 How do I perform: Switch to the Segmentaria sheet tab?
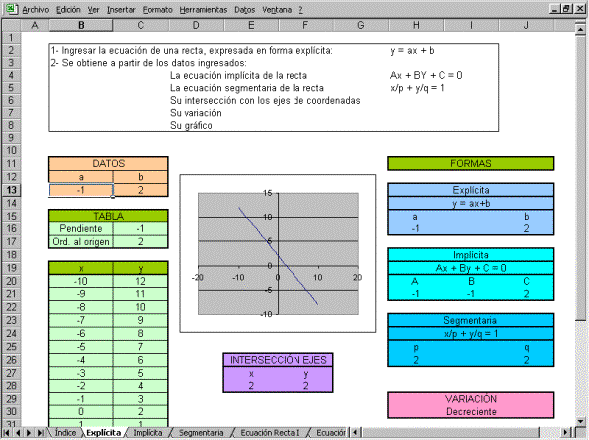[x=201, y=432]
